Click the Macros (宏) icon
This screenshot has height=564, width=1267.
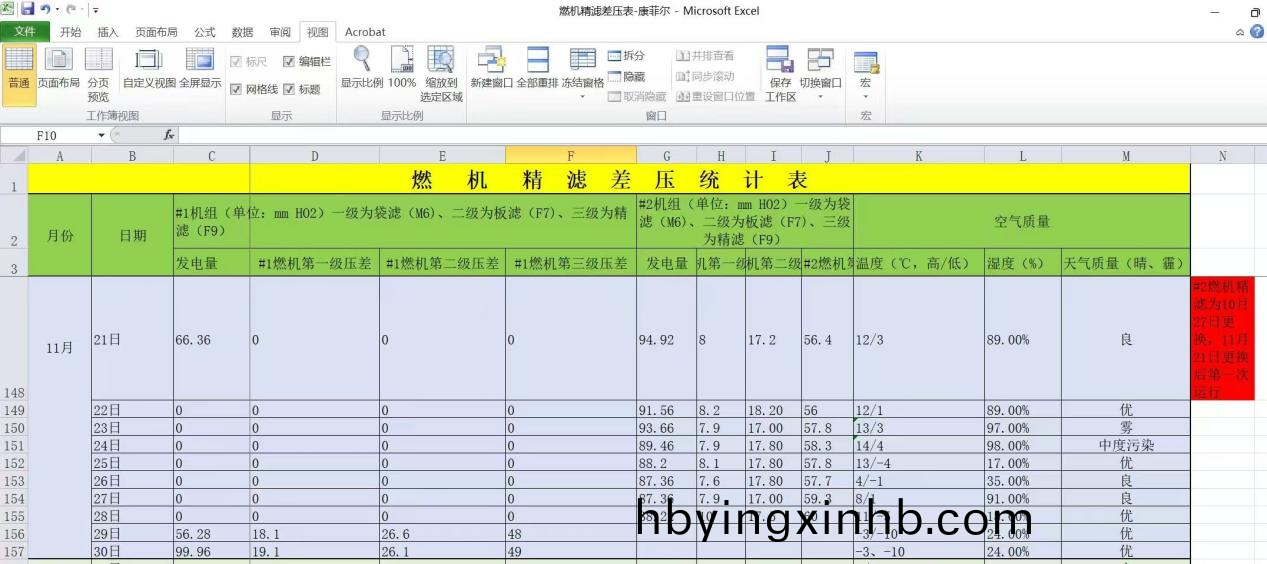point(866,62)
